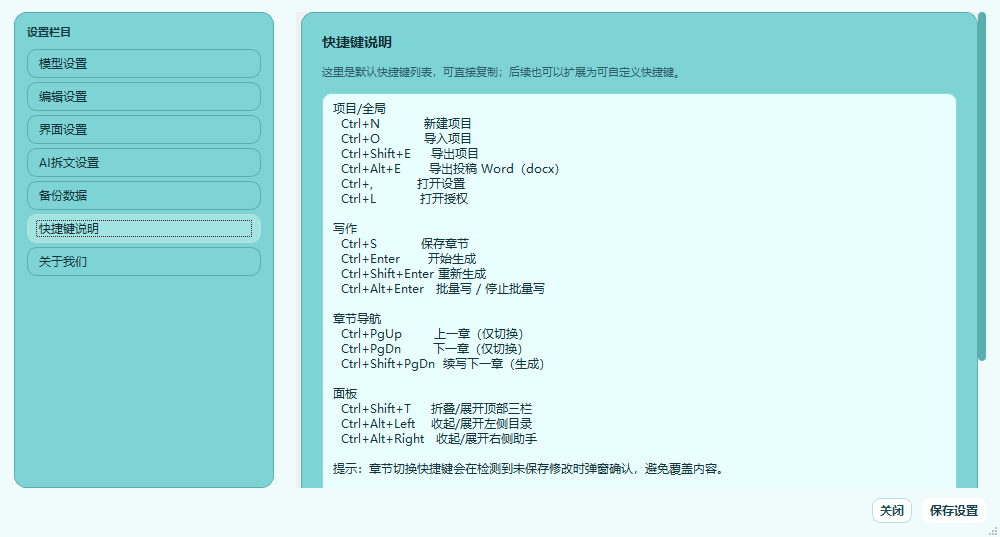Click the Ctrl+L 打开授权 line
This screenshot has height=537, width=1000.
coord(404,199)
